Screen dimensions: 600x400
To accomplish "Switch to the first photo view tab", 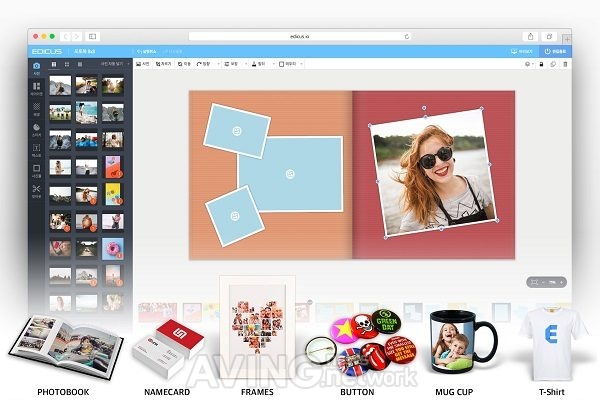I will pos(54,64).
